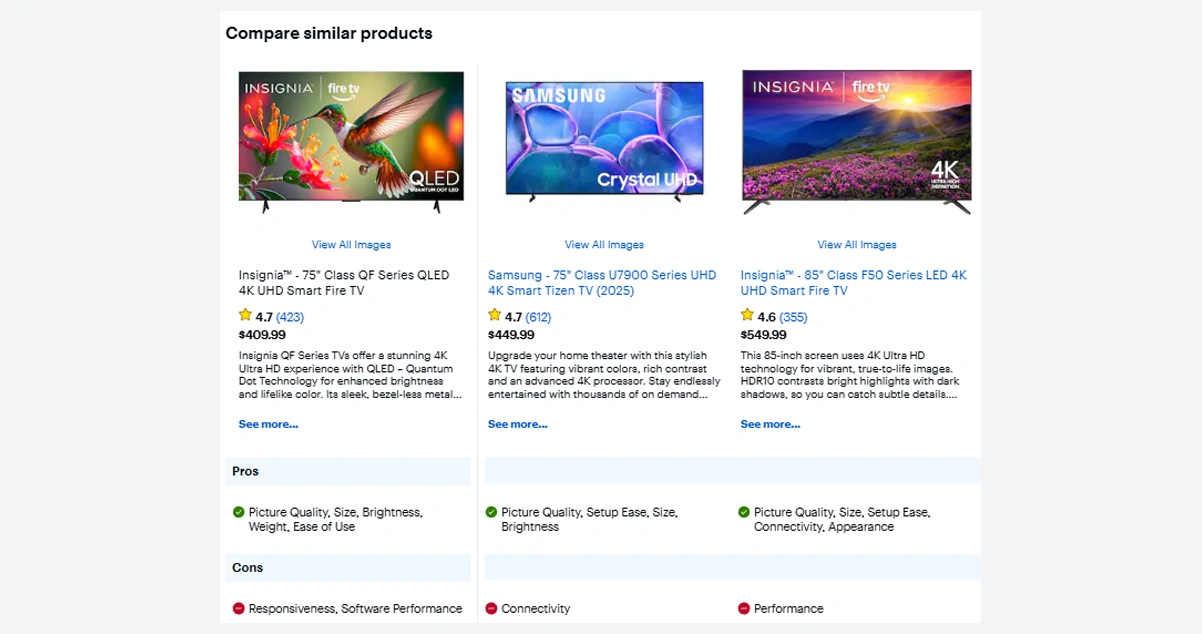The width and height of the screenshot is (1202, 634).
Task: Open the 355 reviews link
Action: (x=793, y=317)
